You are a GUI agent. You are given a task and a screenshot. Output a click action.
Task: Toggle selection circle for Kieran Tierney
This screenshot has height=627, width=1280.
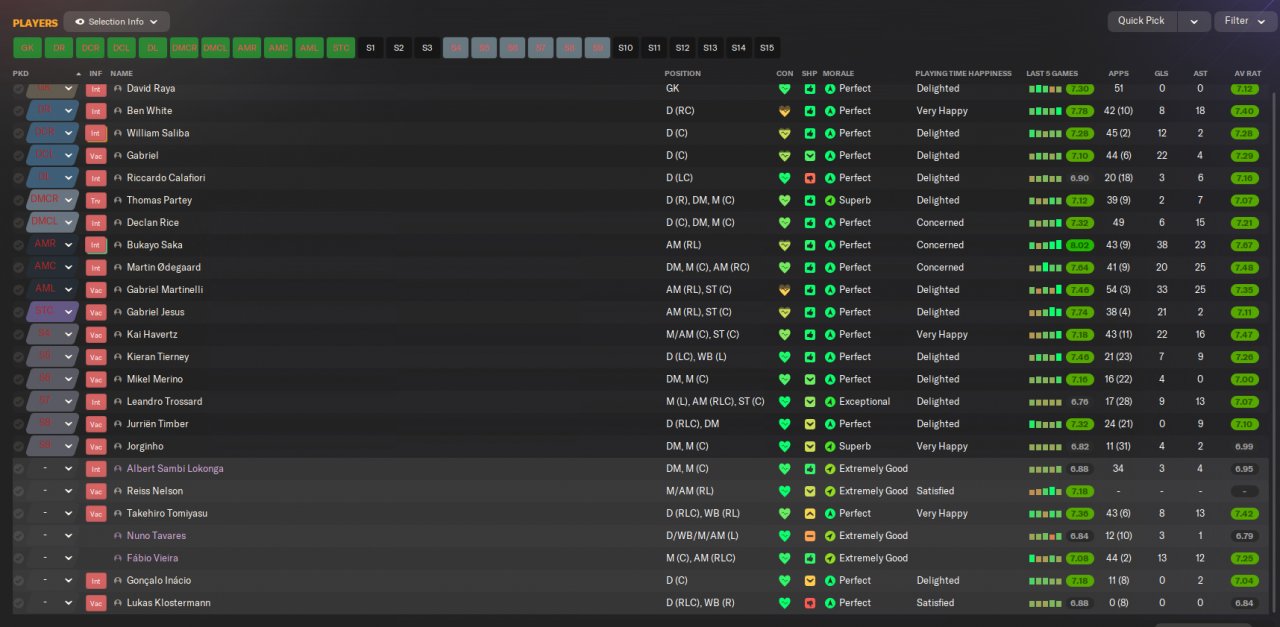tap(18, 357)
